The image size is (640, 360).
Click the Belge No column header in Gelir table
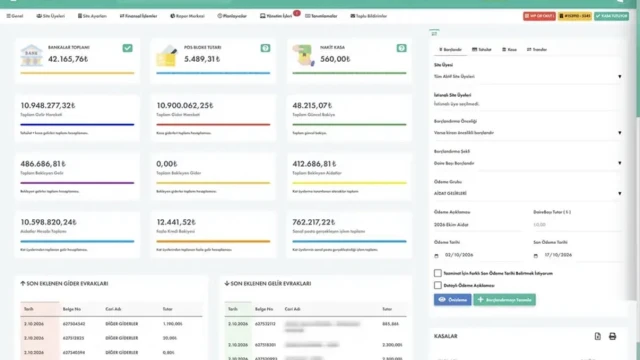[264, 309]
